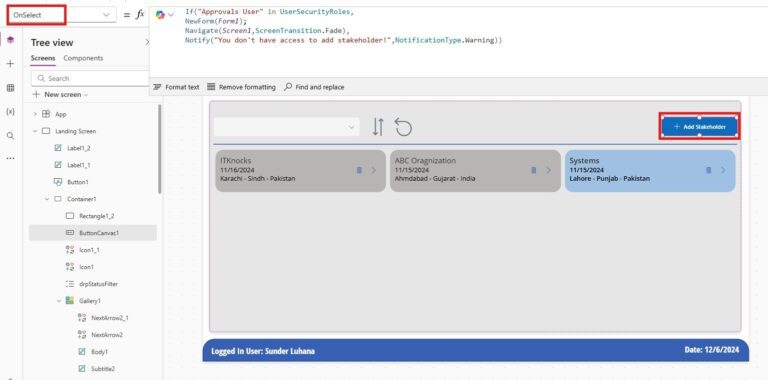
Task: Delete the ABC Oragnization card using trash icon
Action: point(533,170)
